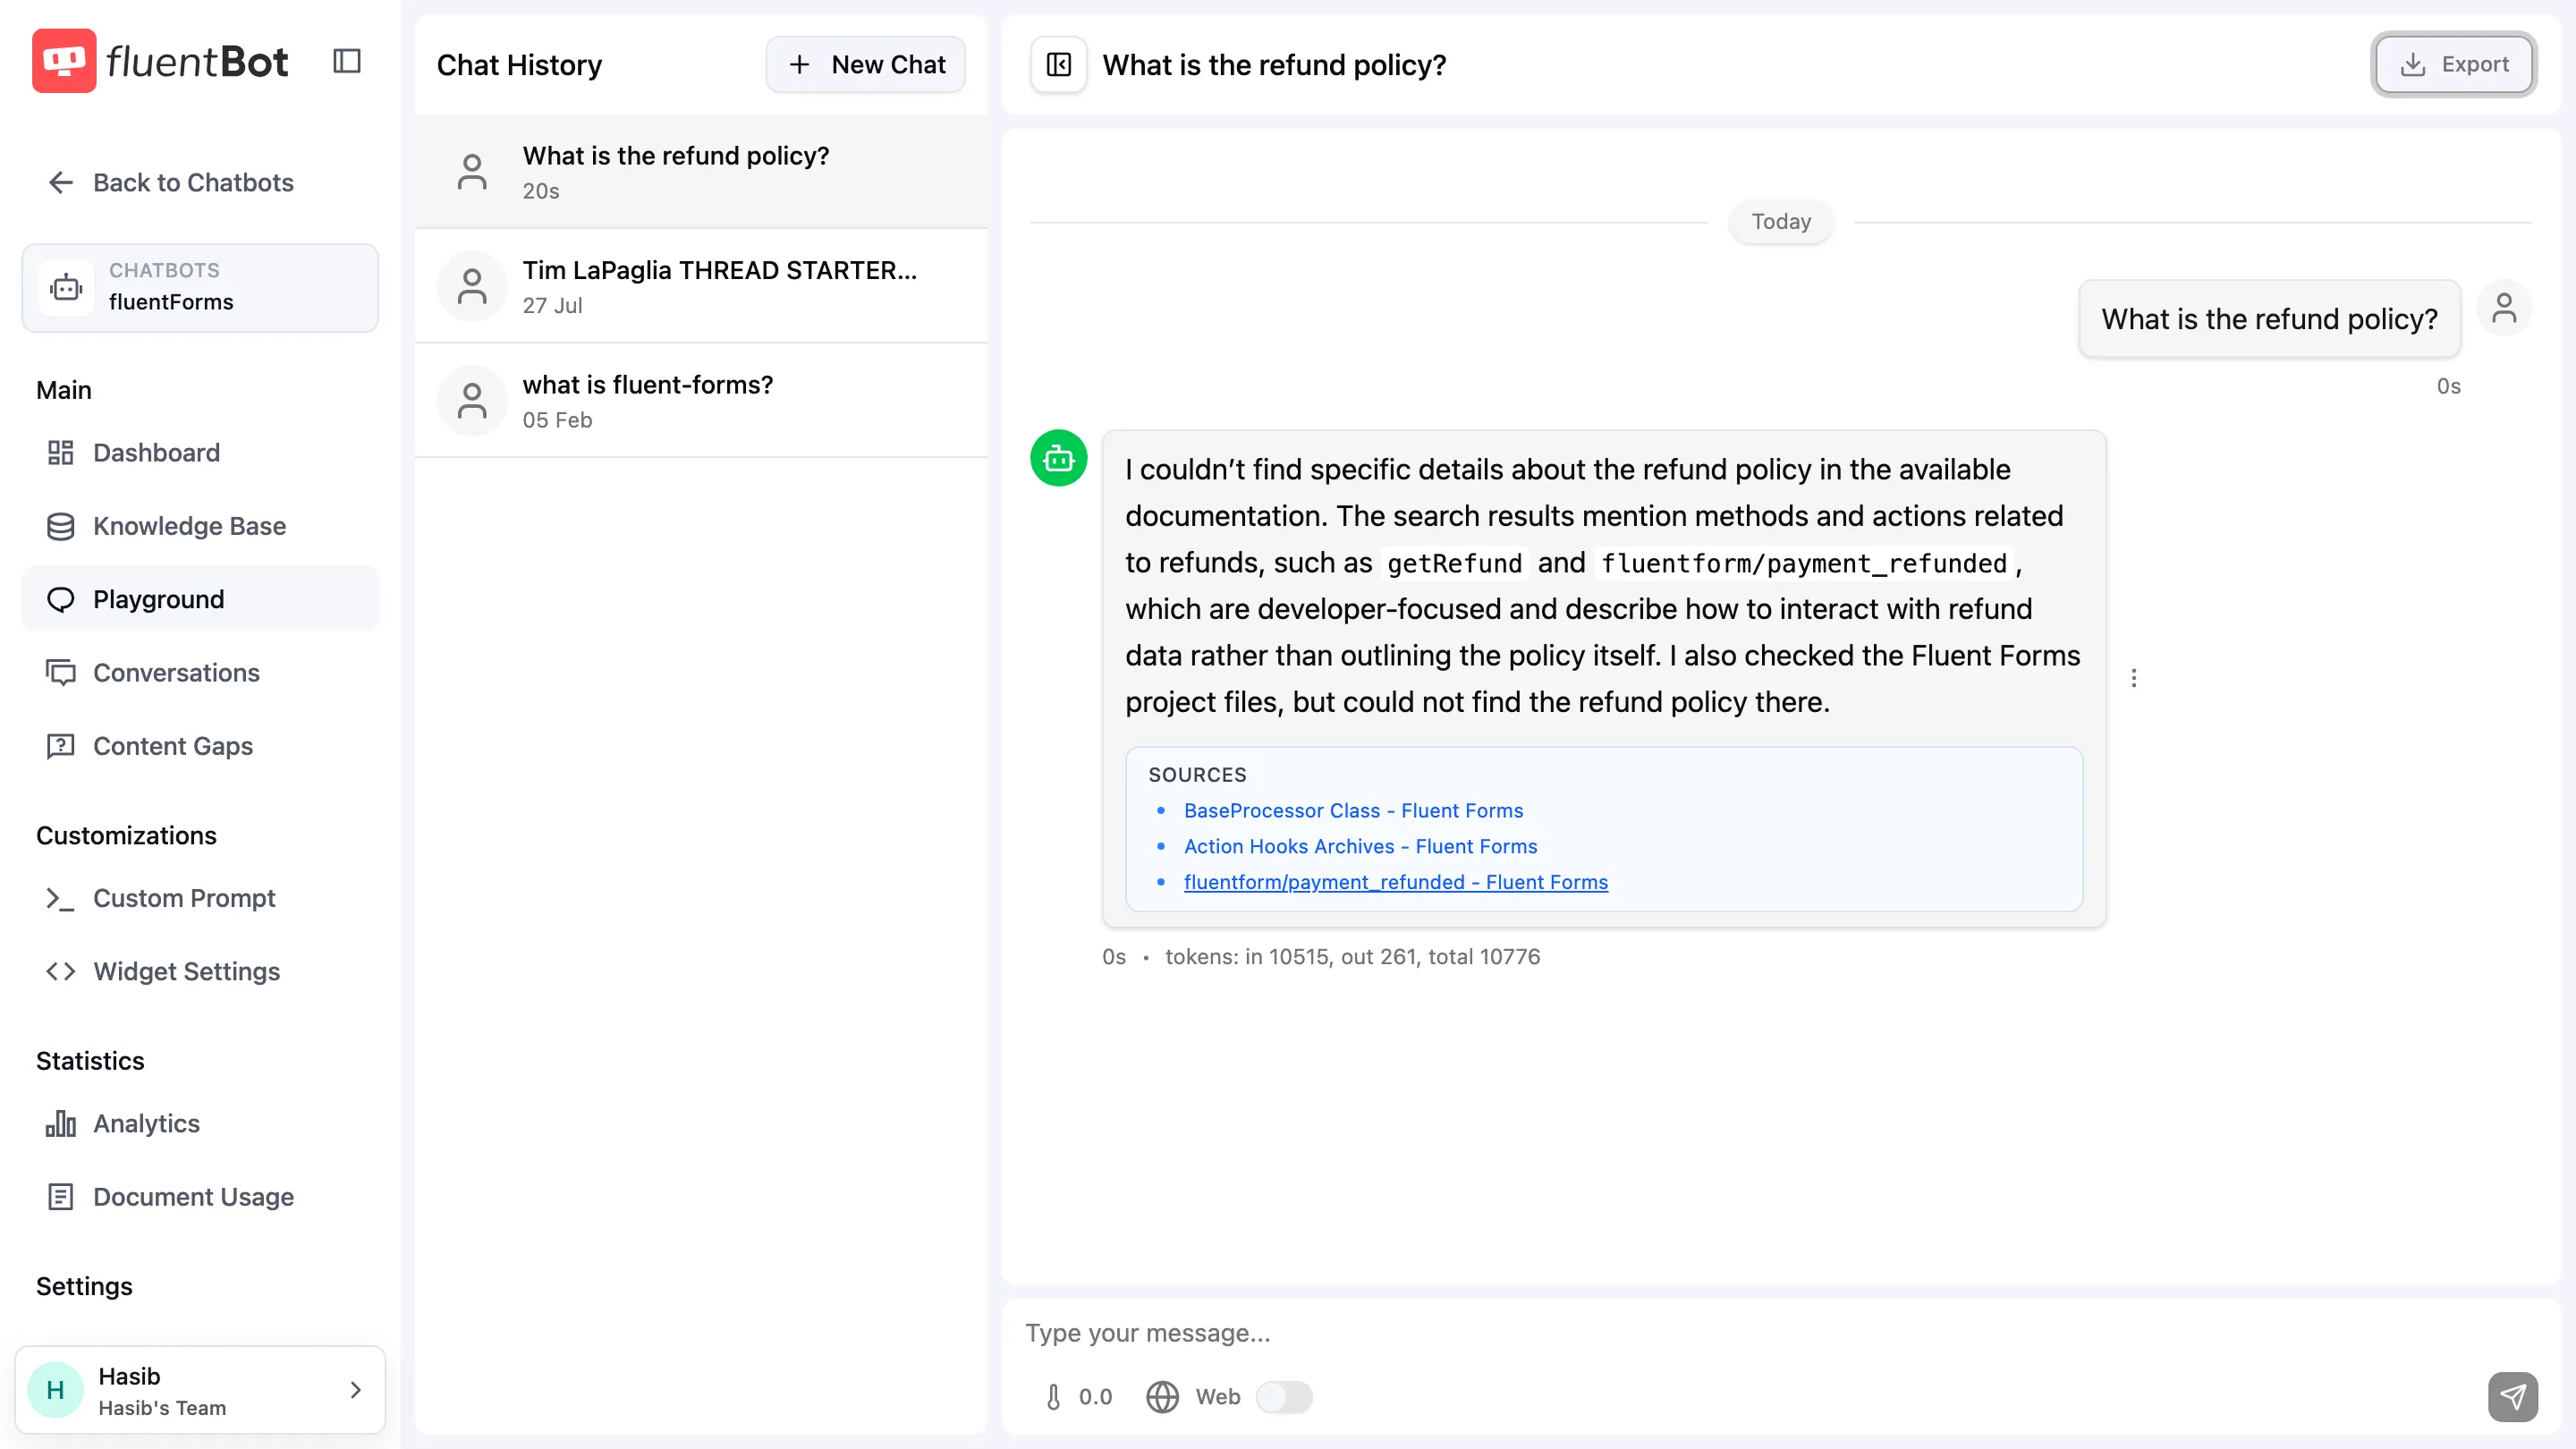Image resolution: width=2576 pixels, height=1449 pixels.
Task: Click avatar of 'What is the refund policy?' history
Action: point(472,172)
